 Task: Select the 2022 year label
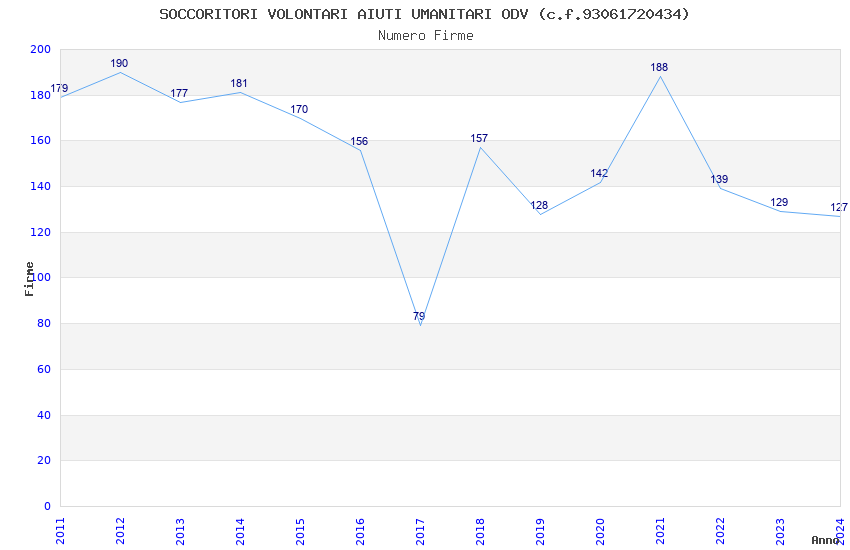click(720, 531)
